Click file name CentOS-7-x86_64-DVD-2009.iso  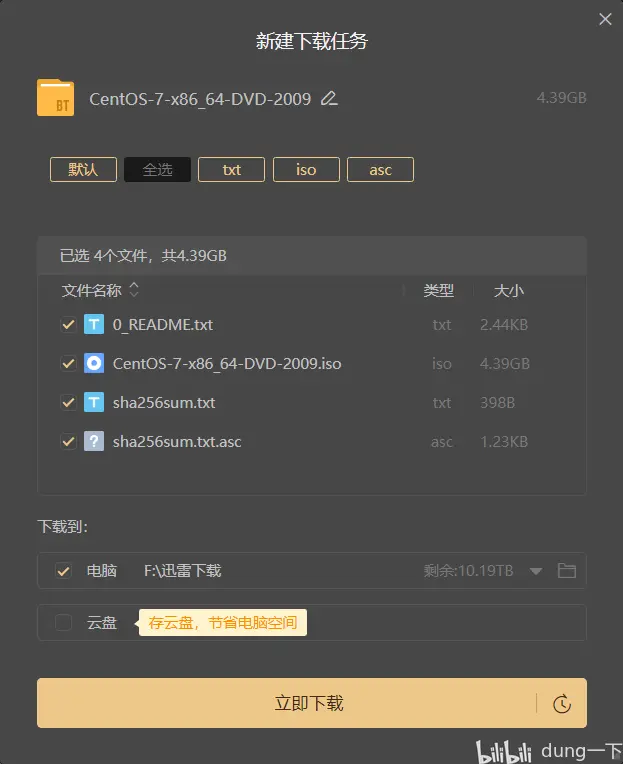click(x=227, y=363)
